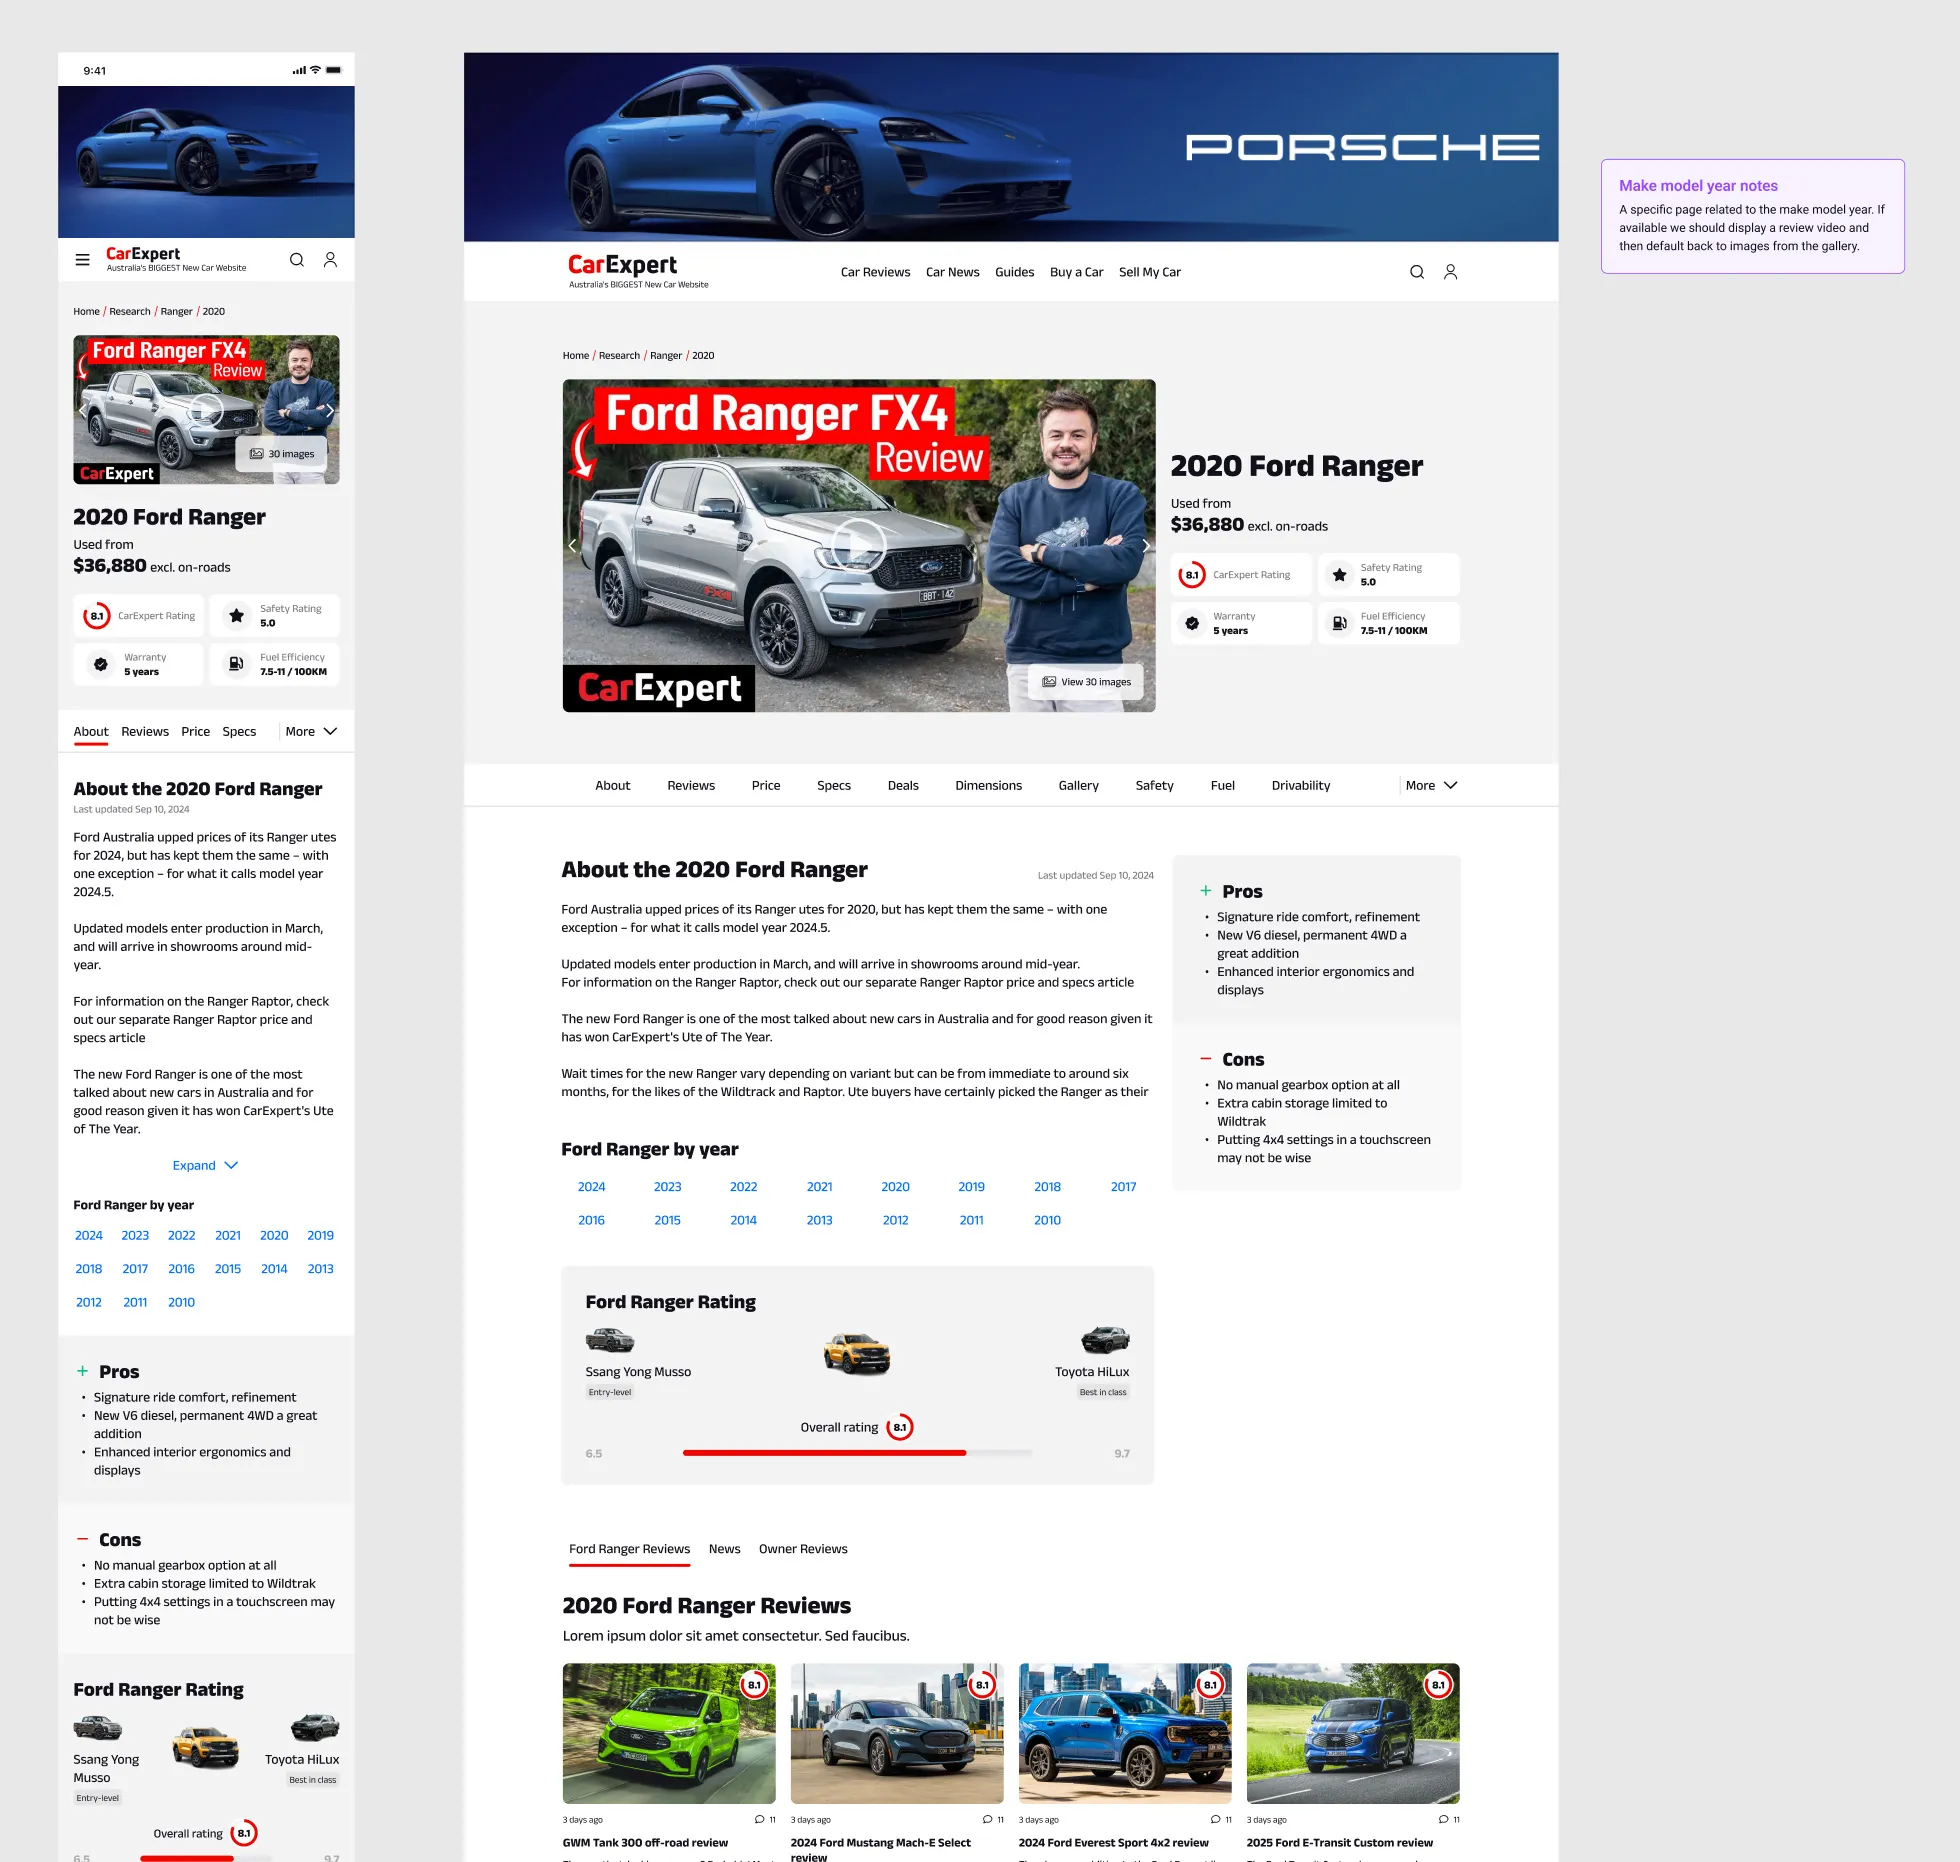Open the user account icon in mobile header
The height and width of the screenshot is (1862, 1960).
pos(330,260)
